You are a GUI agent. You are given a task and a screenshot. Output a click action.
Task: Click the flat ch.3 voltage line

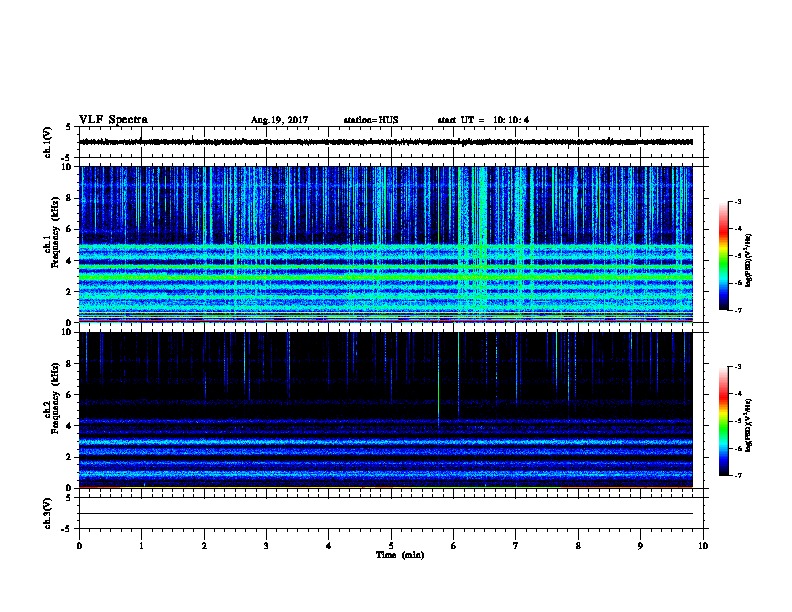(386, 514)
